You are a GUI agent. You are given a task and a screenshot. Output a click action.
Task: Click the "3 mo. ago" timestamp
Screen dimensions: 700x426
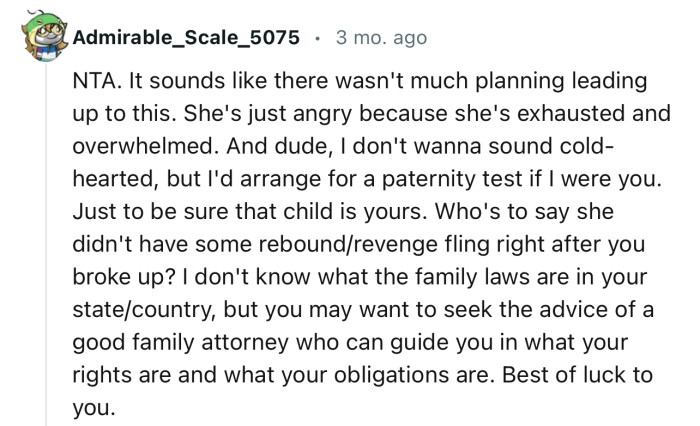click(x=381, y=38)
